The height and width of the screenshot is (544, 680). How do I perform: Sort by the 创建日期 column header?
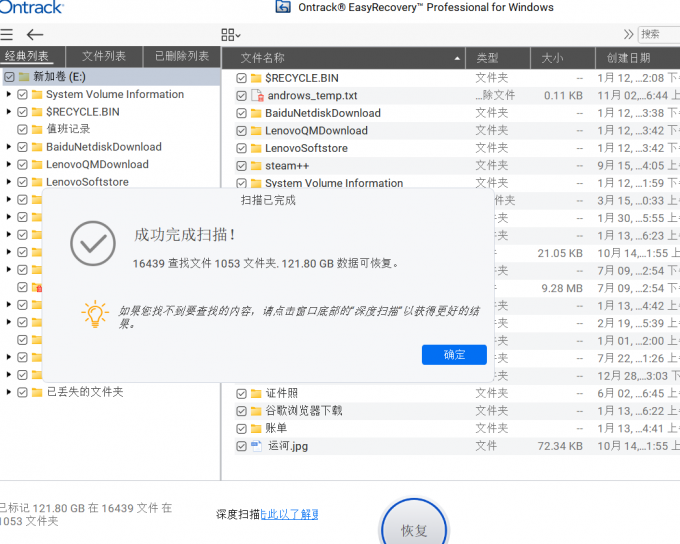click(638, 58)
